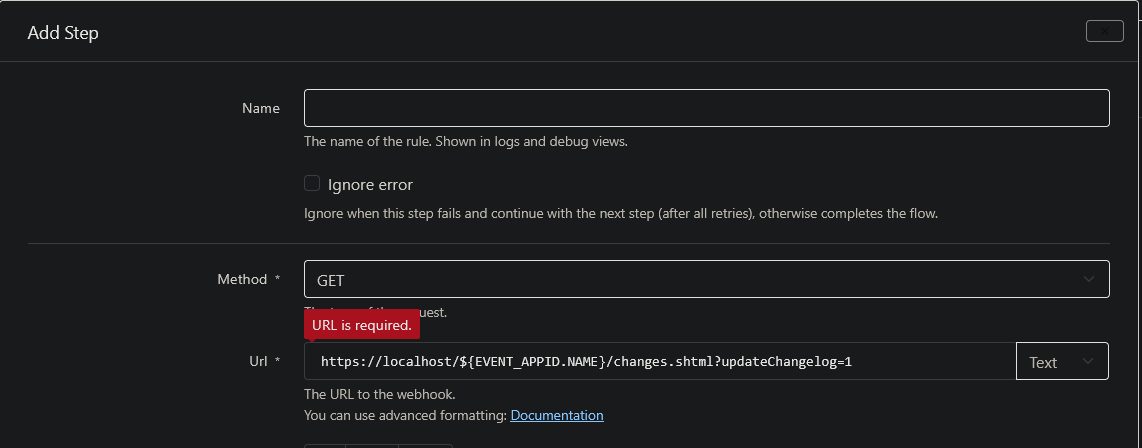Click 'The URL to the webhook' hint
Image resolution: width=1142 pixels, height=448 pixels.
tap(379, 395)
